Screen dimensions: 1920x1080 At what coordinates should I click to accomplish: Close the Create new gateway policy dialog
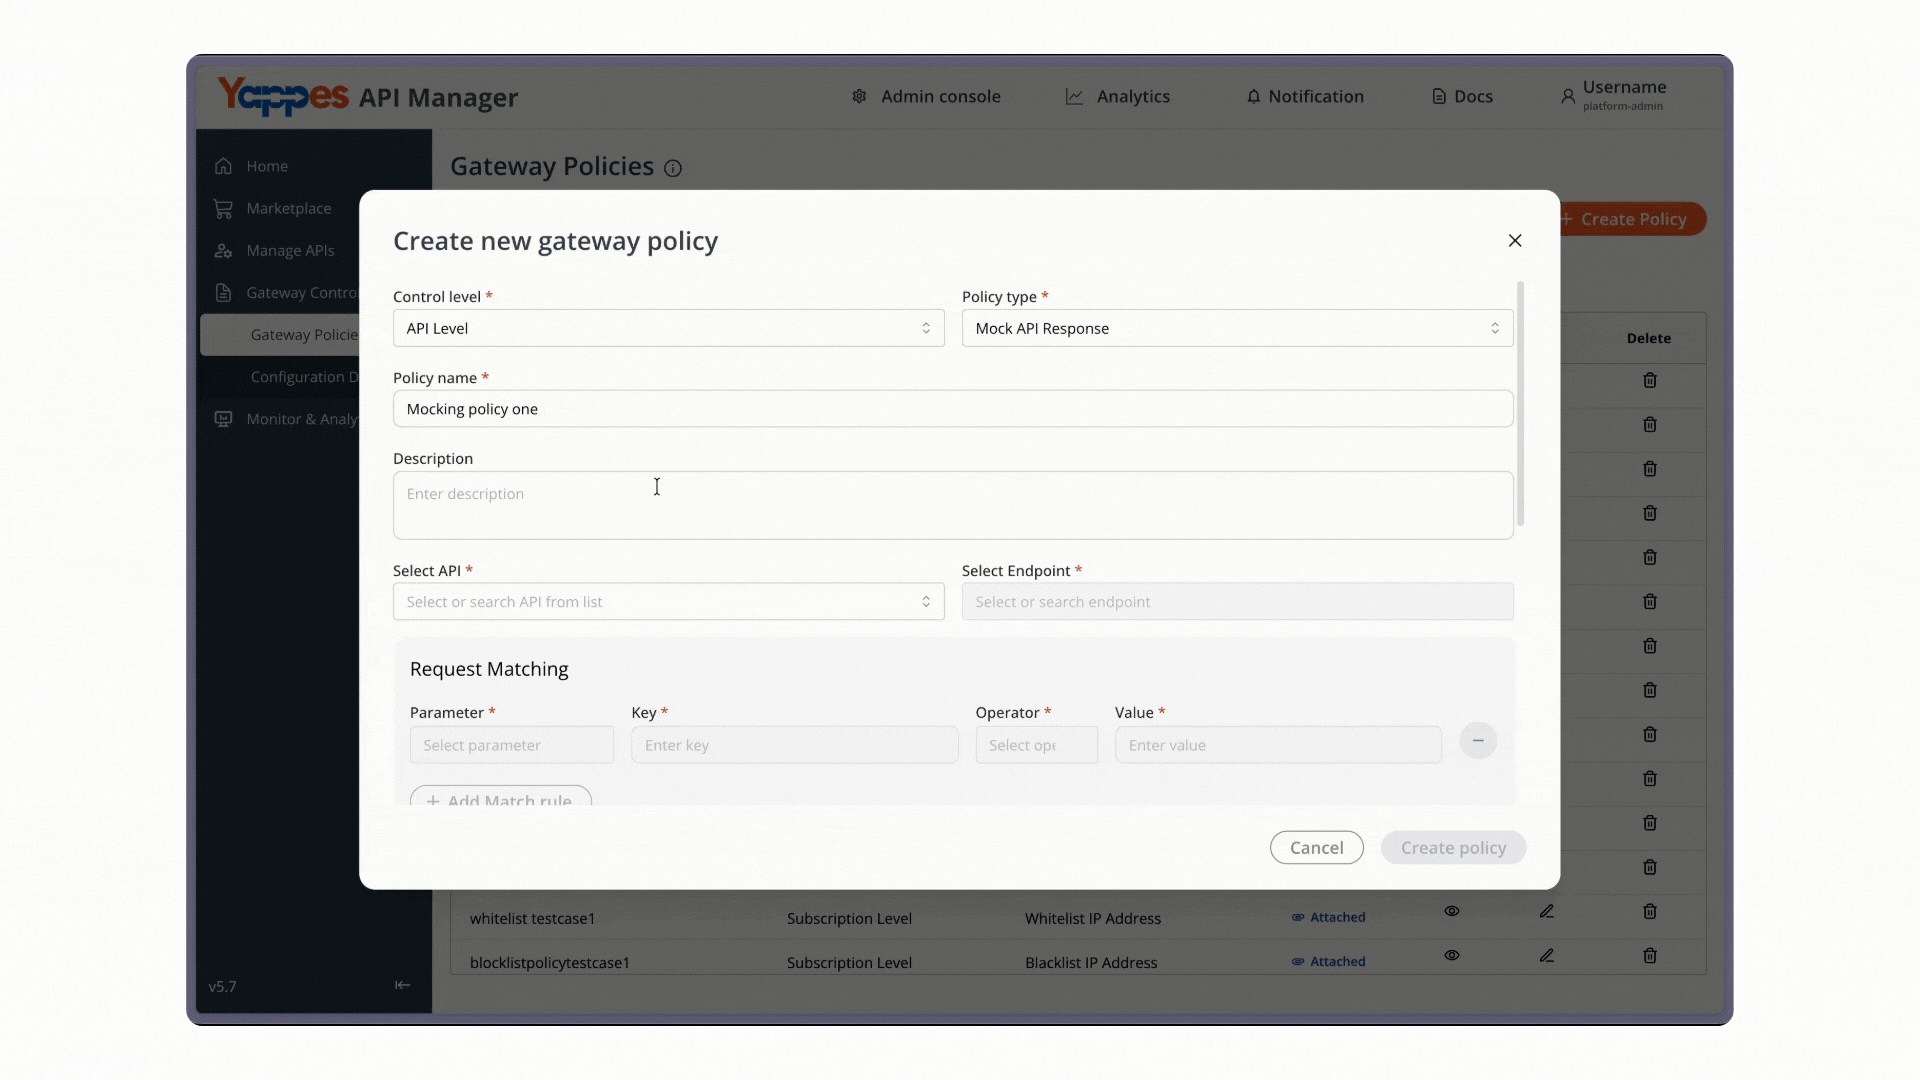coord(1515,240)
